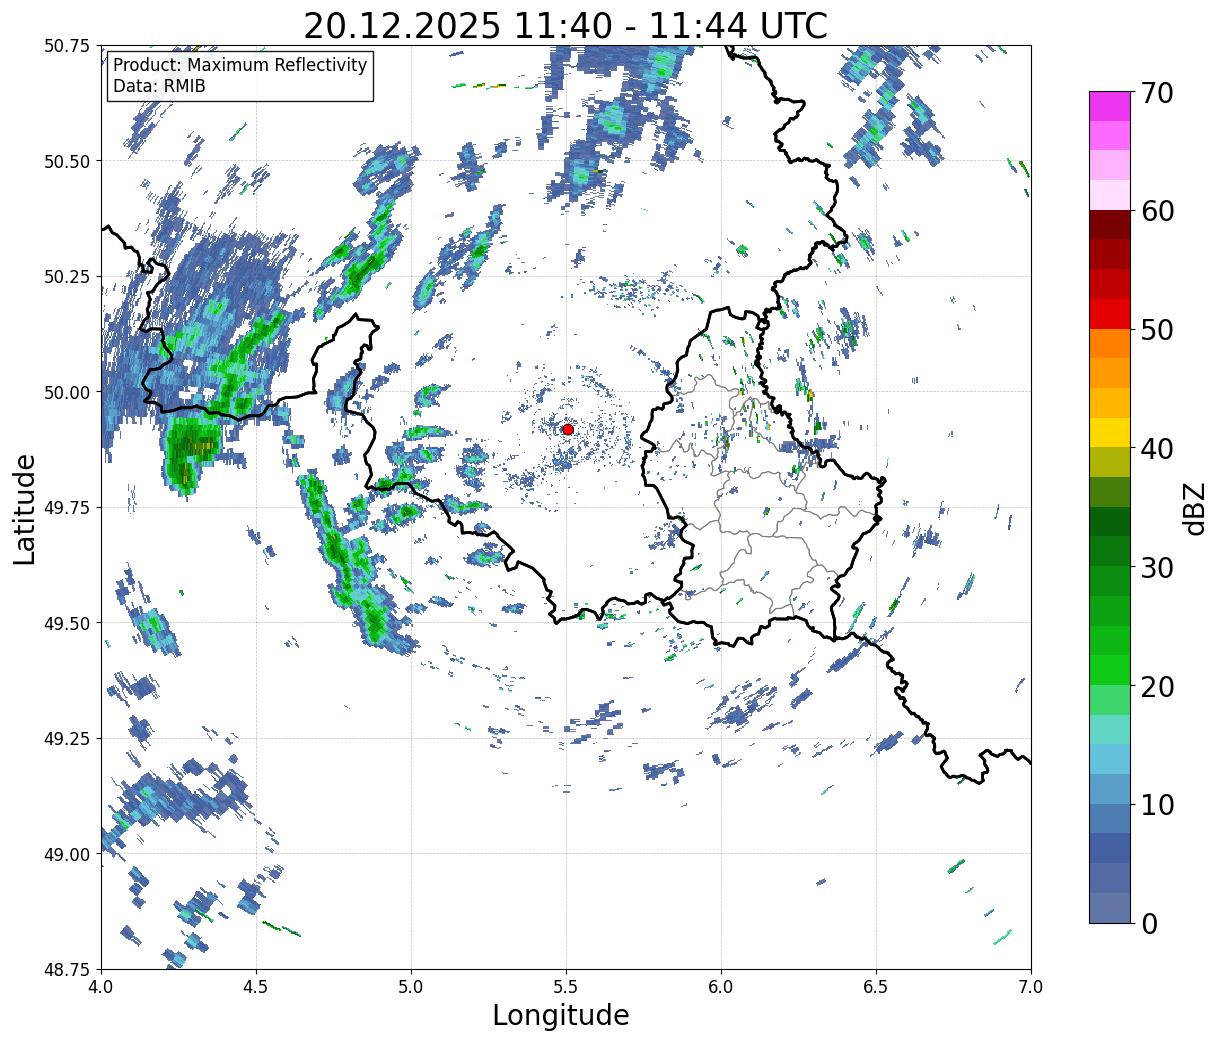Click the yellow swatch just above 40 dBZ

[1110, 432]
